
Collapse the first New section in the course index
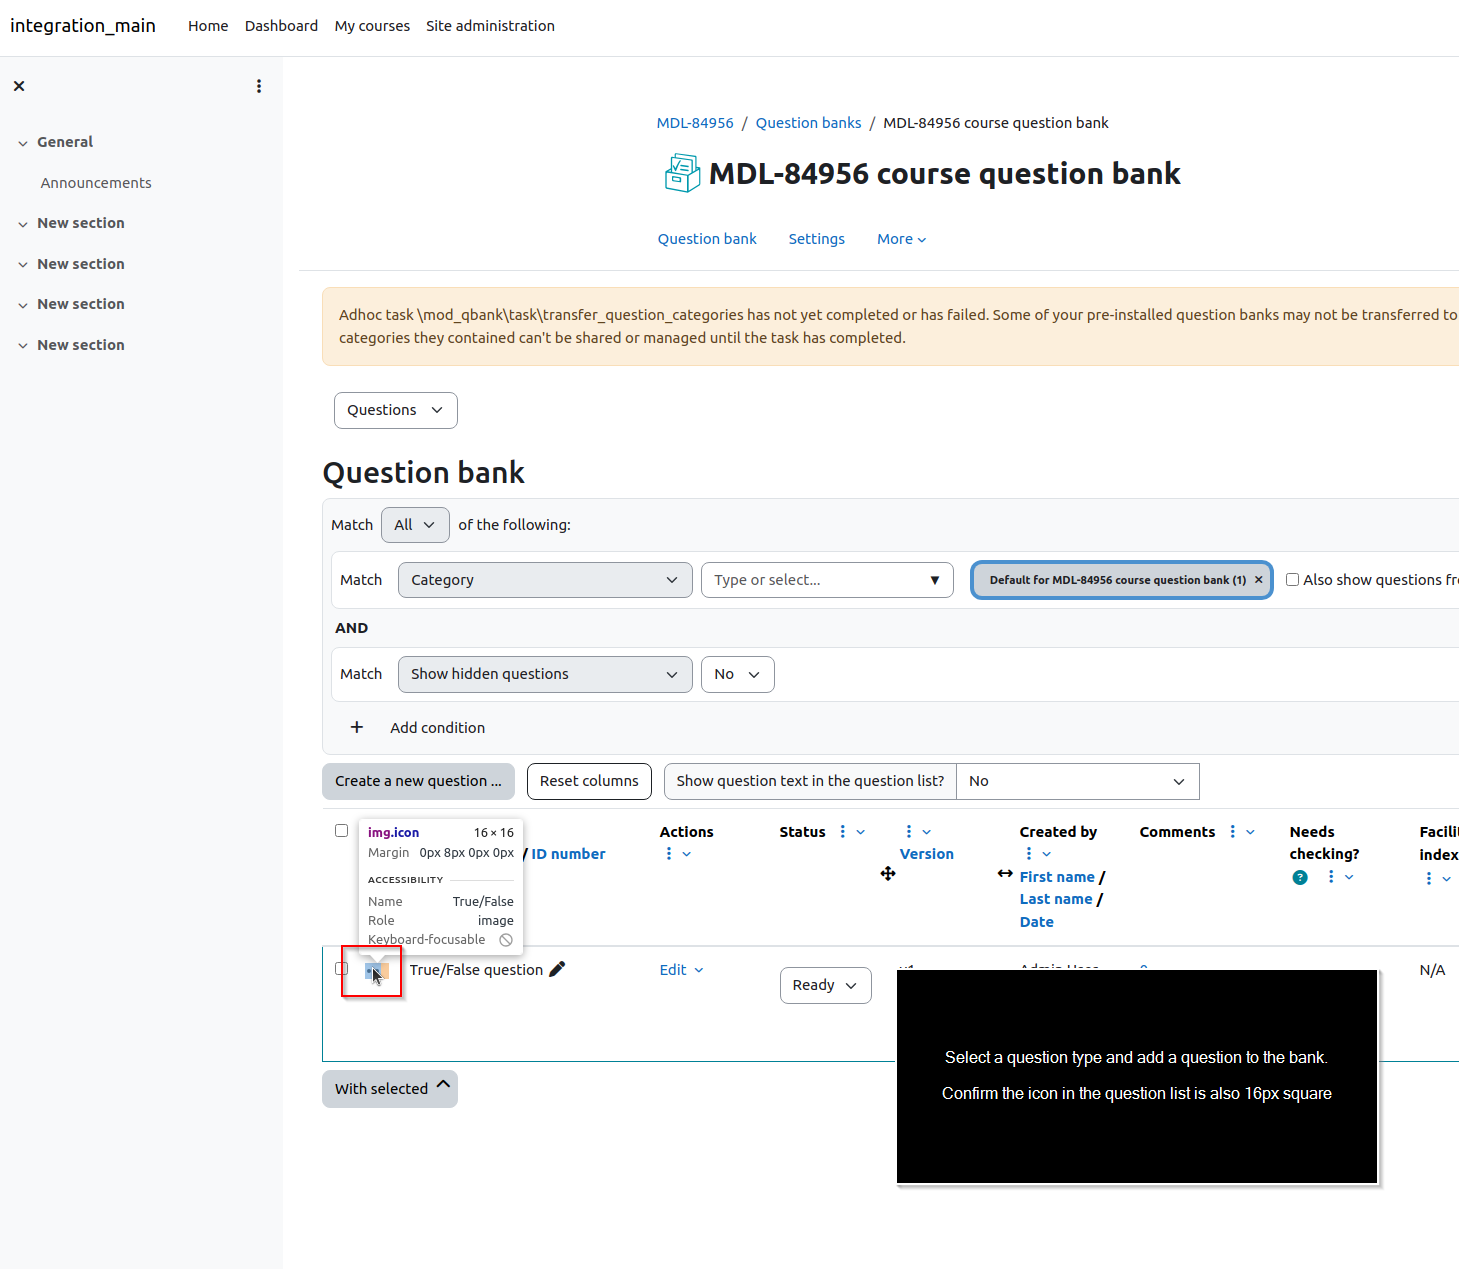pyautogui.click(x=23, y=224)
